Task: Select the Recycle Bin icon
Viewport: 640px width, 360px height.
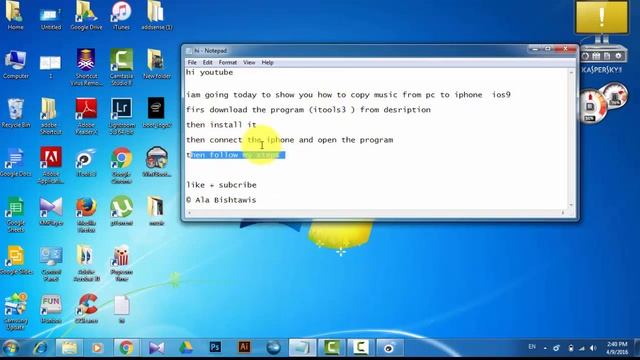Action: [x=16, y=113]
